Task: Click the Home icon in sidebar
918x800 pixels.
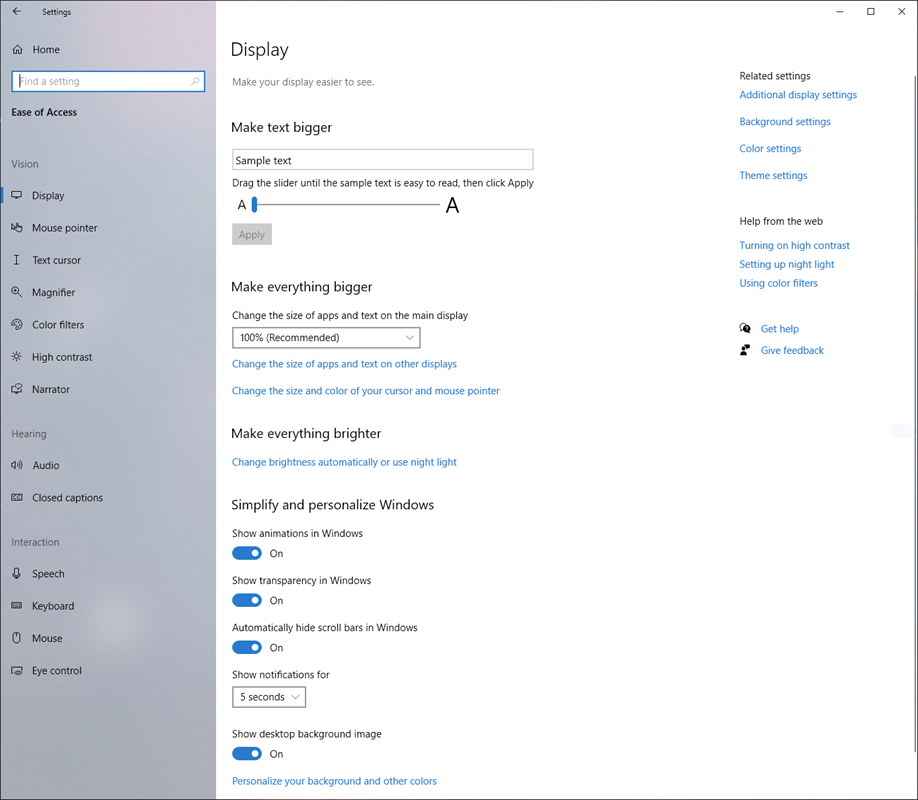Action: pos(17,50)
